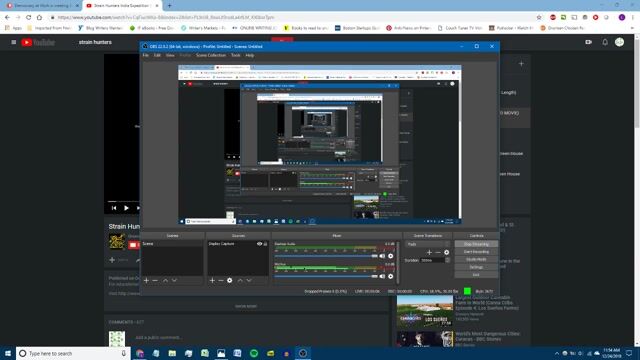Move the source up with the Sources up arrow
The width and height of the screenshot is (640, 360).
pyautogui.click(x=240, y=280)
